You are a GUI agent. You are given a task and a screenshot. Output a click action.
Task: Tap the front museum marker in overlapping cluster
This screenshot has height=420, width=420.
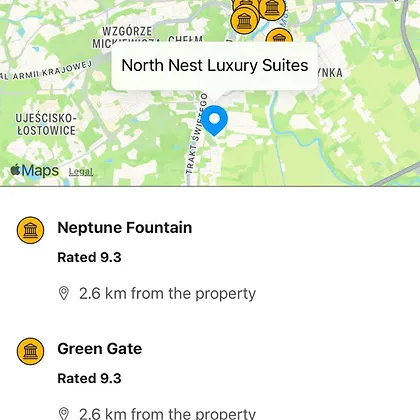[x=245, y=21]
